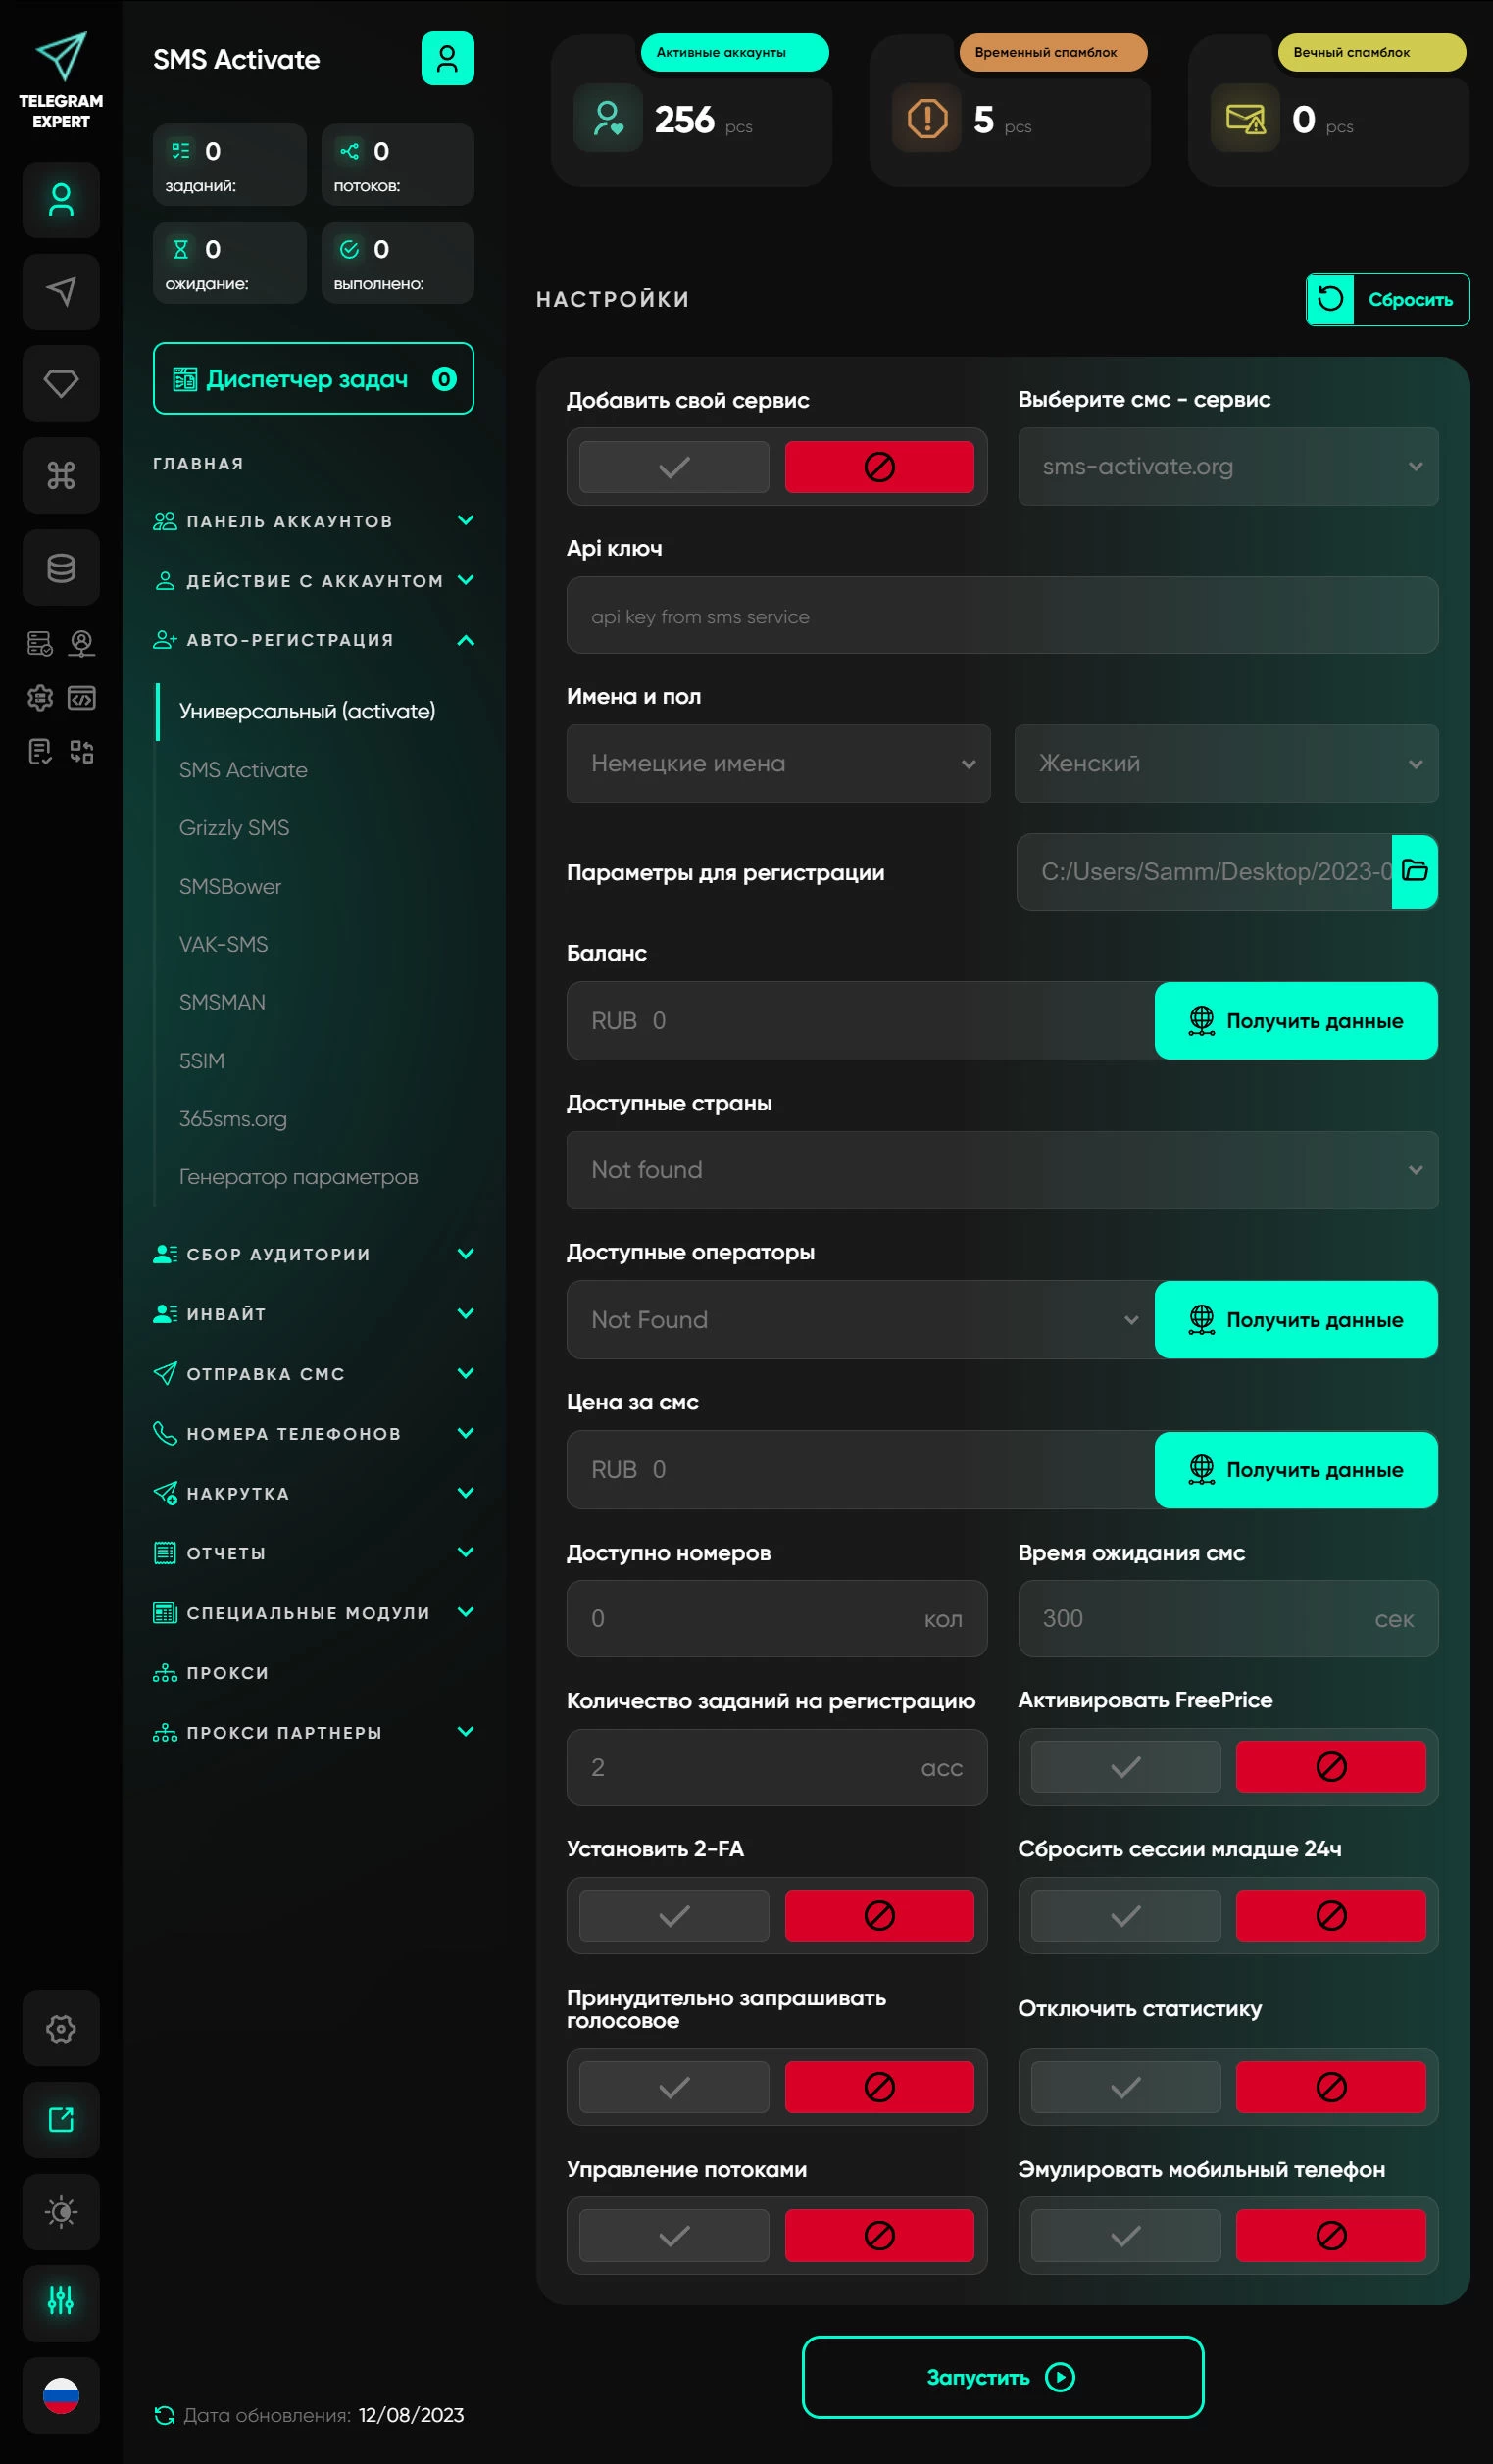This screenshot has width=1493, height=2464.
Task: Click the teal profile button beside SMS Activate title
Action: click(447, 59)
